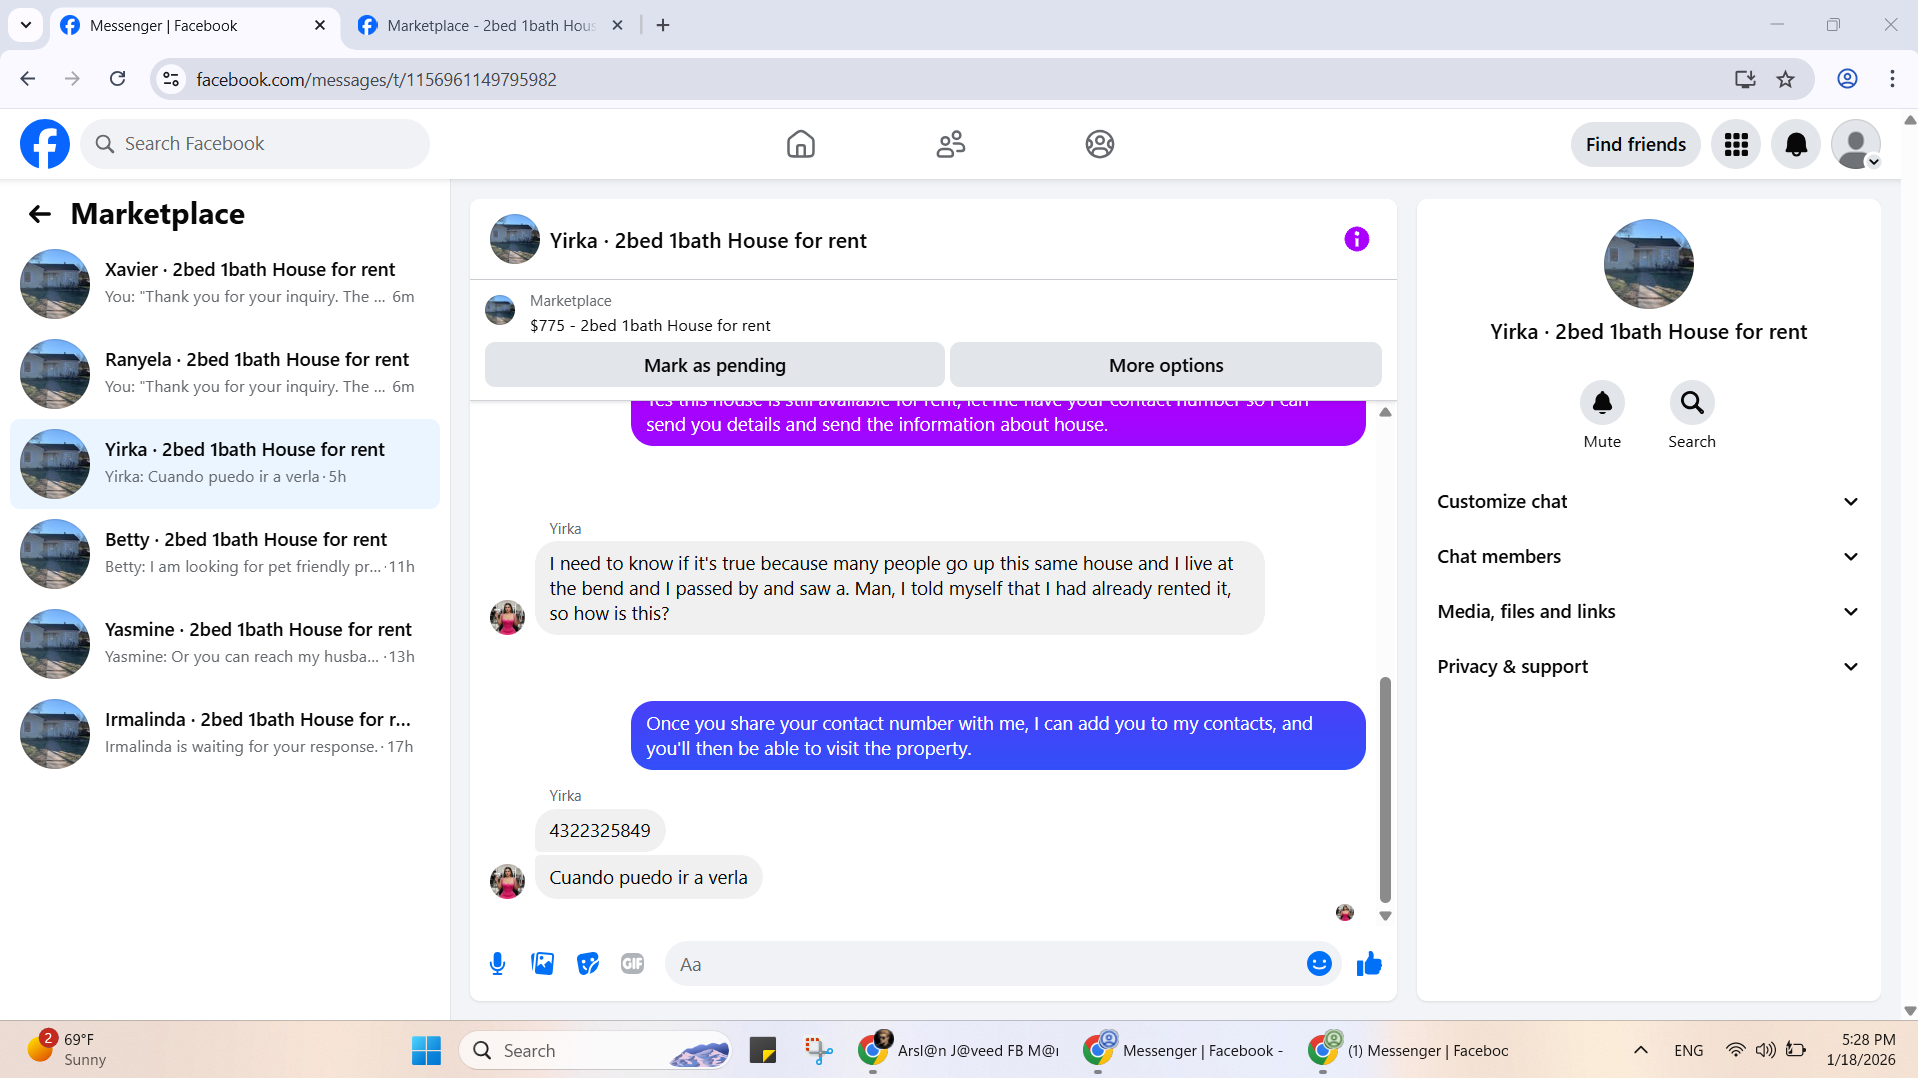The width and height of the screenshot is (1918, 1078).
Task: Open Yirka's chat header title
Action: 708,241
